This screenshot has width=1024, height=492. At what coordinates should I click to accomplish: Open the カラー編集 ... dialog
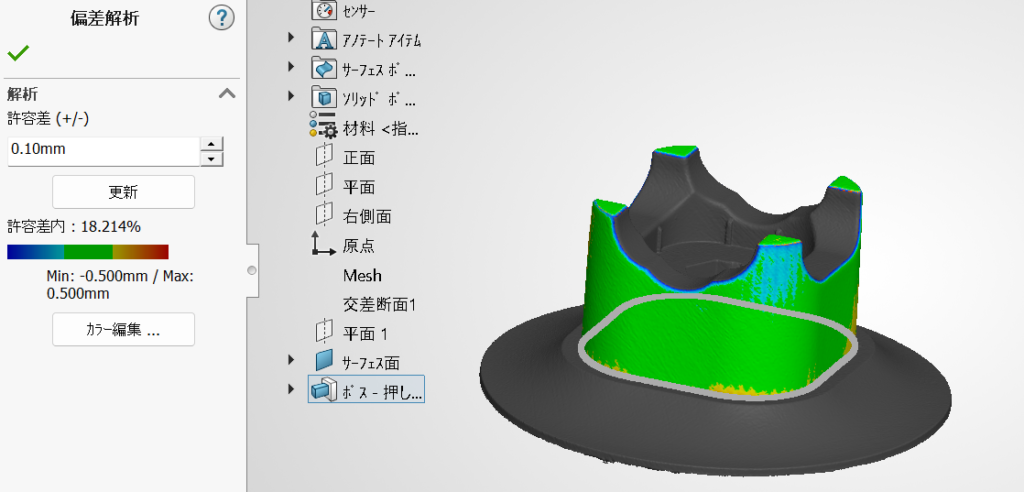123,329
